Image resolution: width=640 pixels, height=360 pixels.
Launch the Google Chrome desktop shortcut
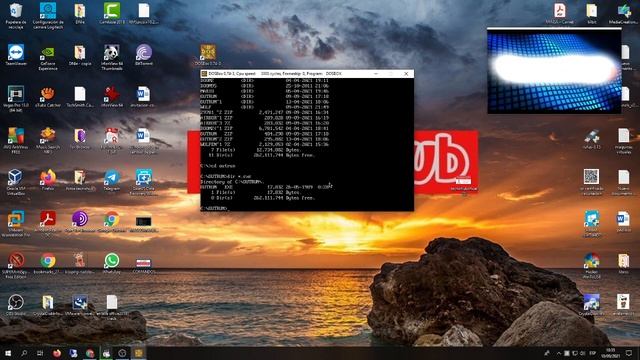pyautogui.click(x=111, y=219)
